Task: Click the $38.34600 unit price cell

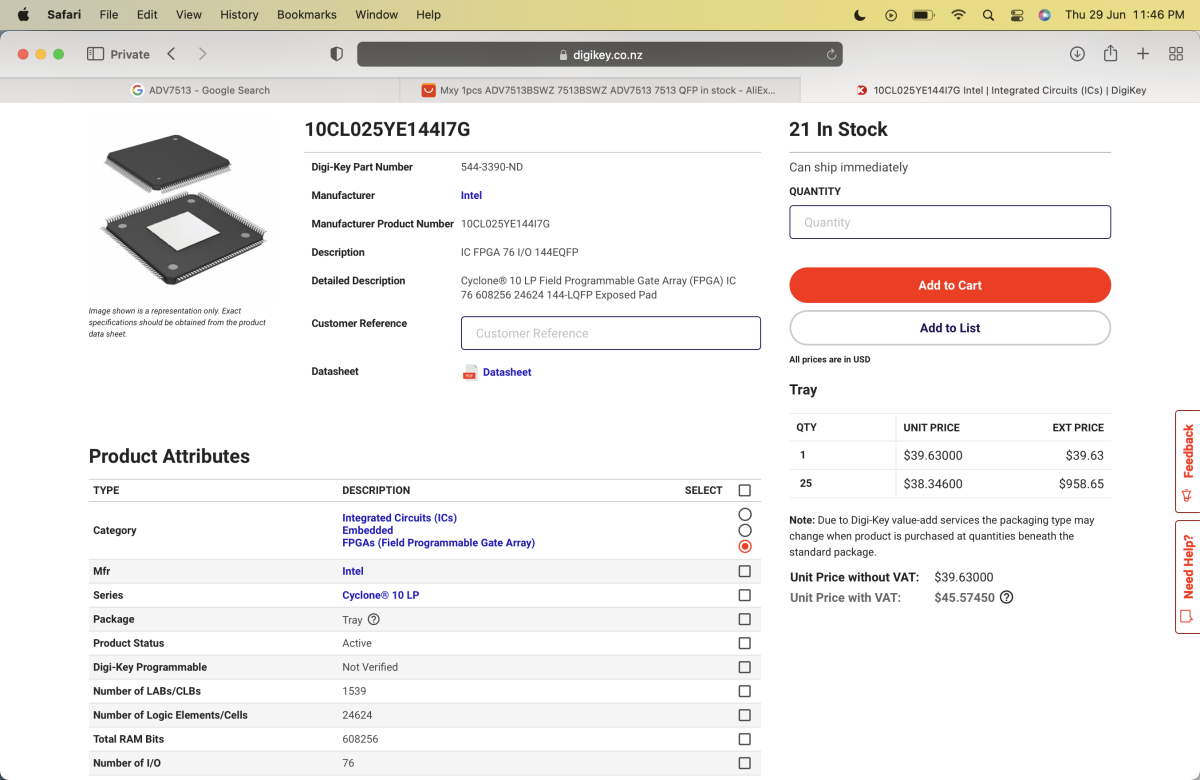Action: point(933,483)
